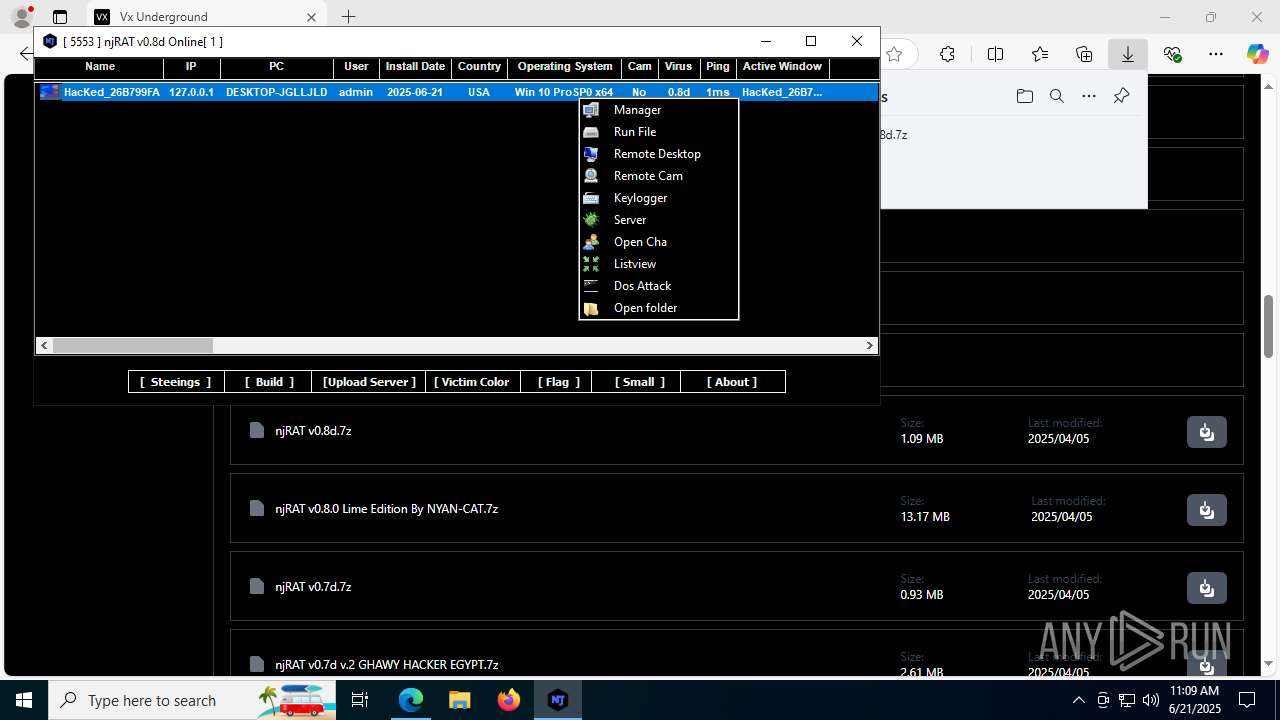The image size is (1280, 720).
Task: Open a new browser tab
Action: 348,17
